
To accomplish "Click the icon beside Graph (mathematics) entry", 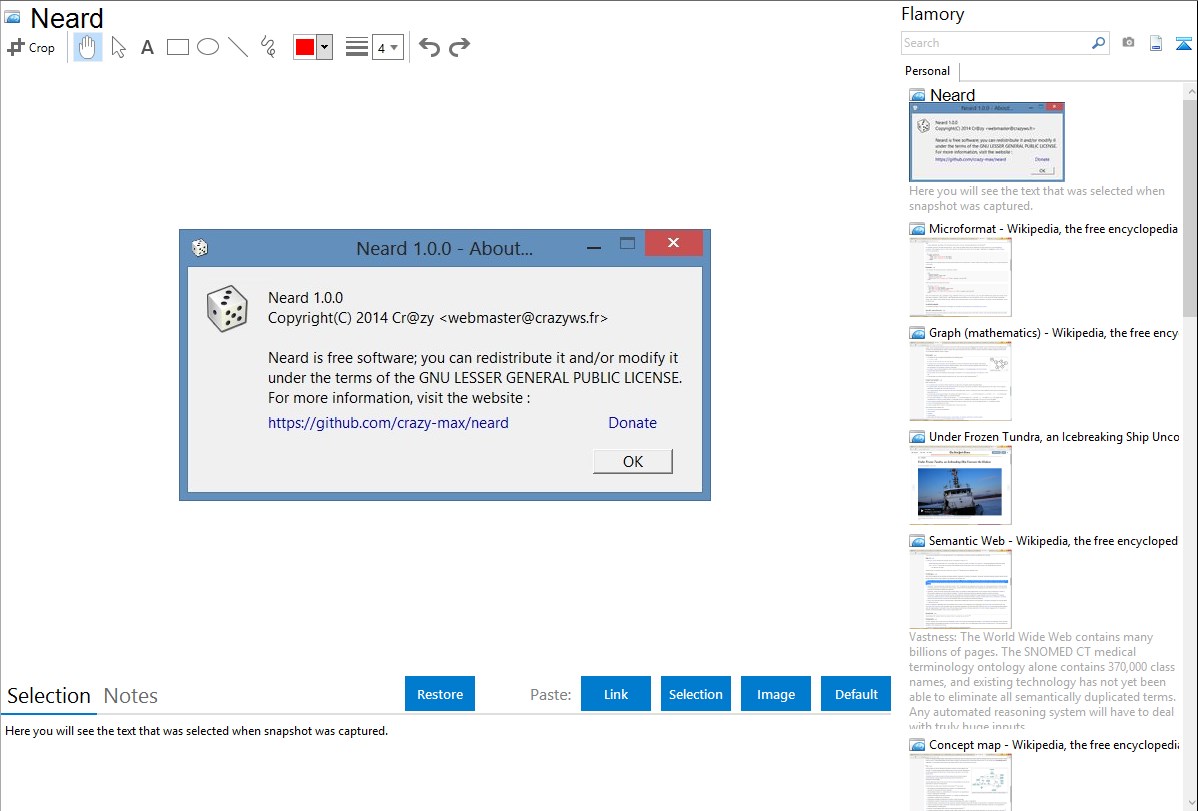I will (x=917, y=333).
